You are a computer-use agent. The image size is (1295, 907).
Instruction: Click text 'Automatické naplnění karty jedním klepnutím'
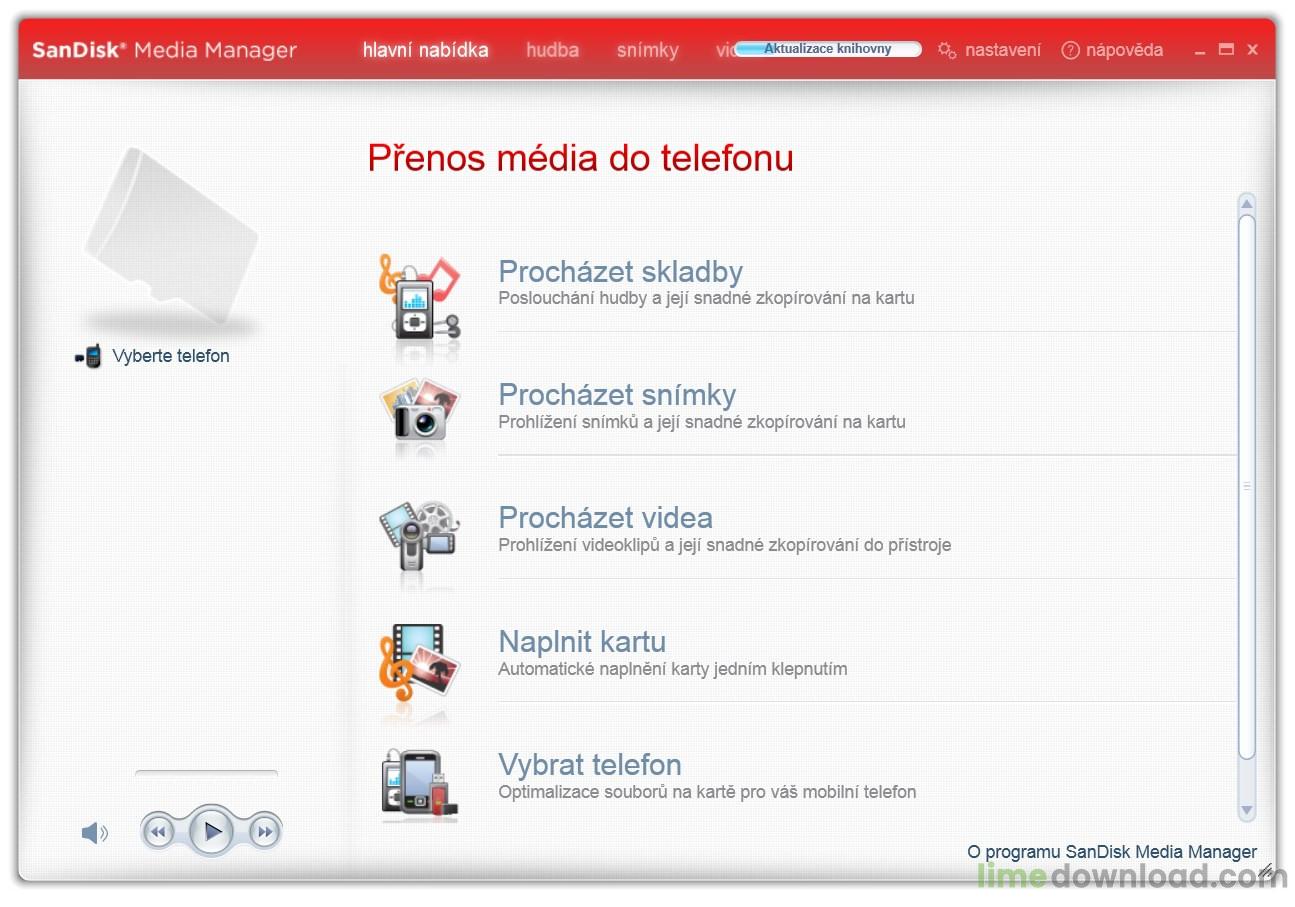pyautogui.click(x=673, y=669)
